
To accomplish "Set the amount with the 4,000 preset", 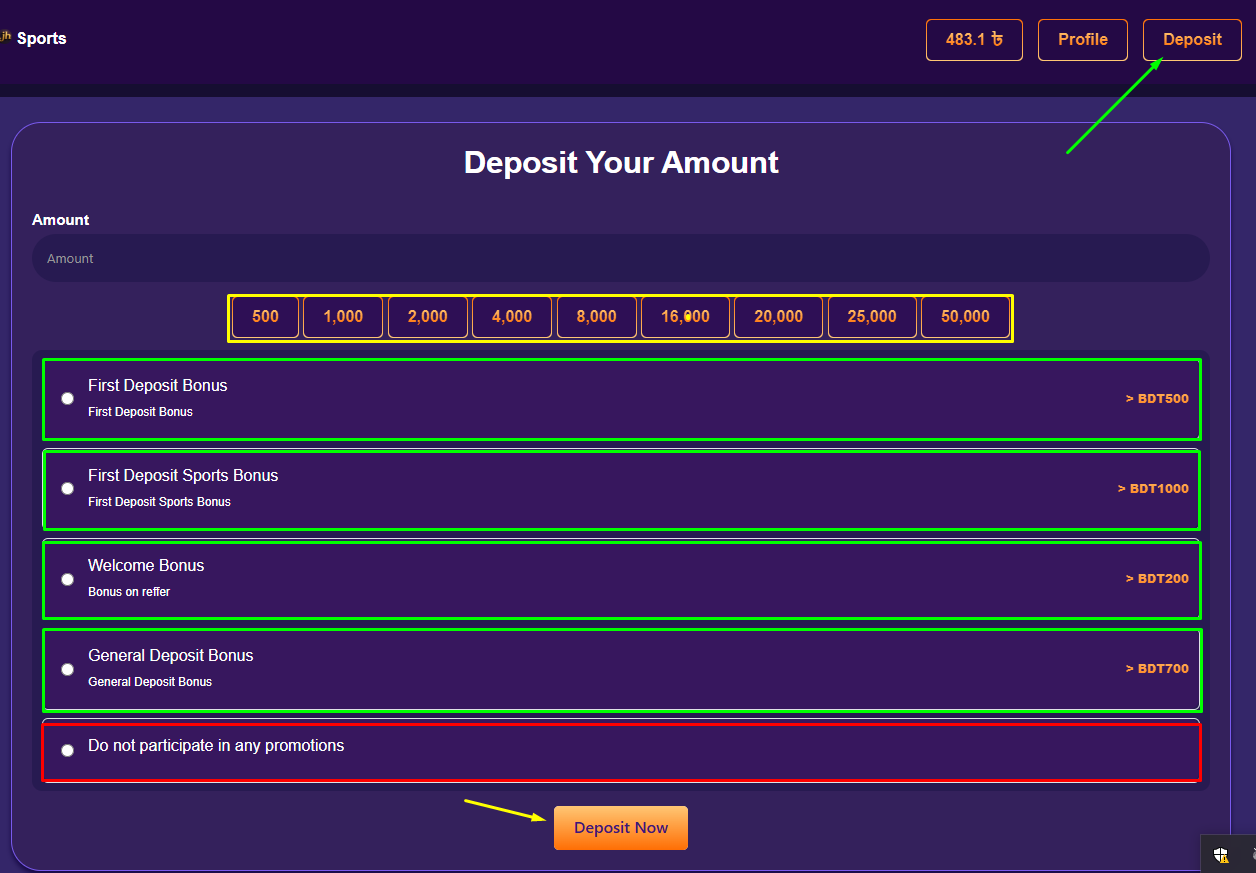I will pyautogui.click(x=511, y=317).
